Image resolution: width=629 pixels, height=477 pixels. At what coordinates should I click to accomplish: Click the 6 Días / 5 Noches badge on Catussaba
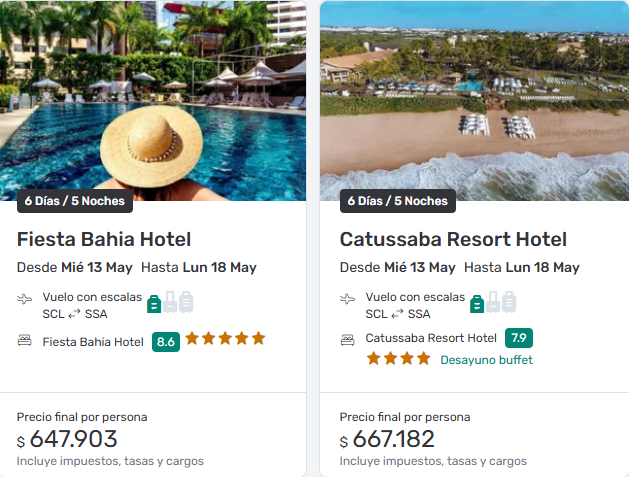(x=397, y=201)
